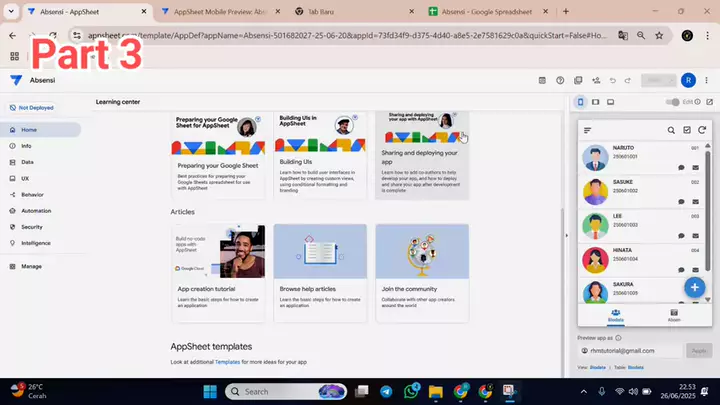
Task: Click the multi-select checkbox icon in preview
Action: pos(686,130)
